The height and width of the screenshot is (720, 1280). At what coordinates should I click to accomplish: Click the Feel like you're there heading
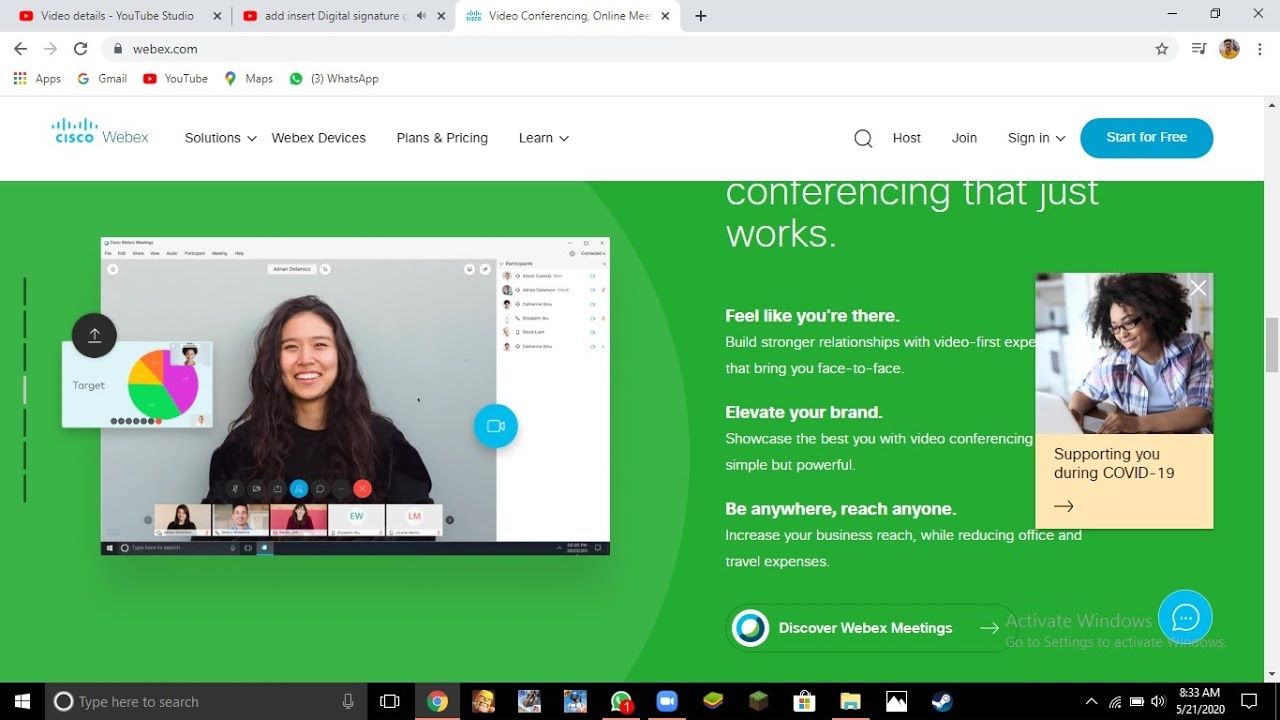click(x=812, y=316)
